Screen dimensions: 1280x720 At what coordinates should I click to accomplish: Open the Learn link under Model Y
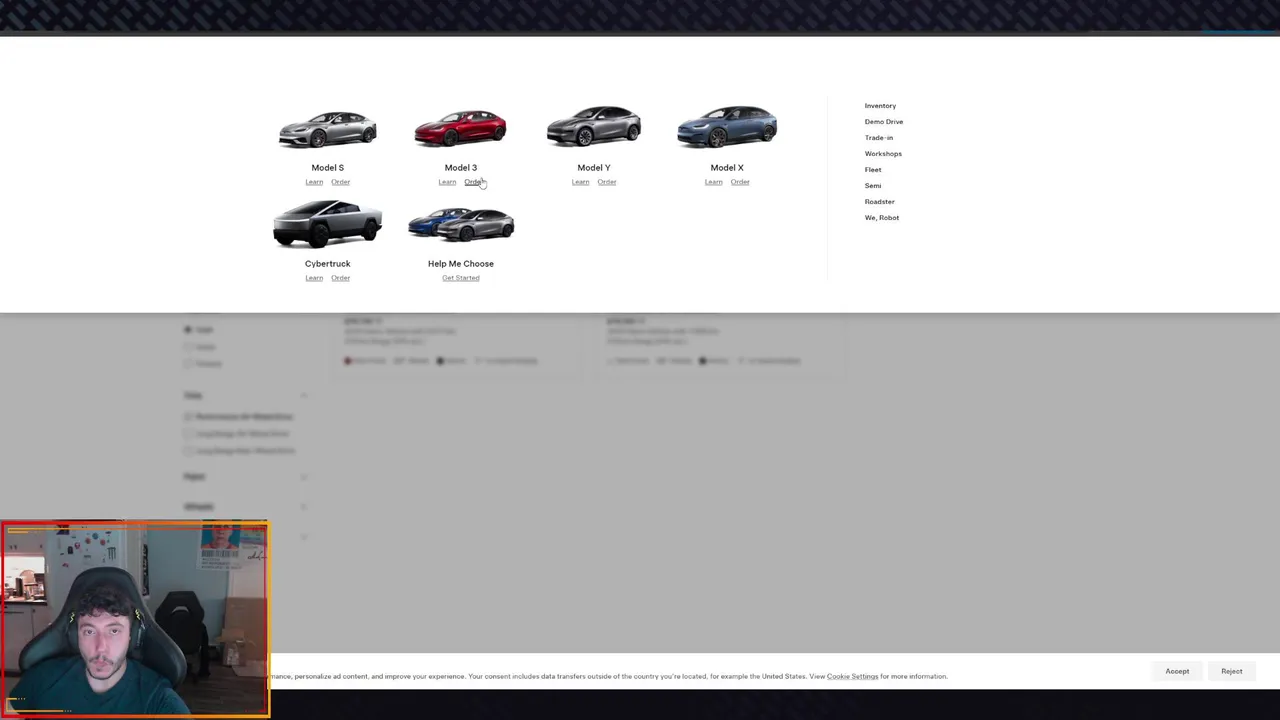click(580, 182)
